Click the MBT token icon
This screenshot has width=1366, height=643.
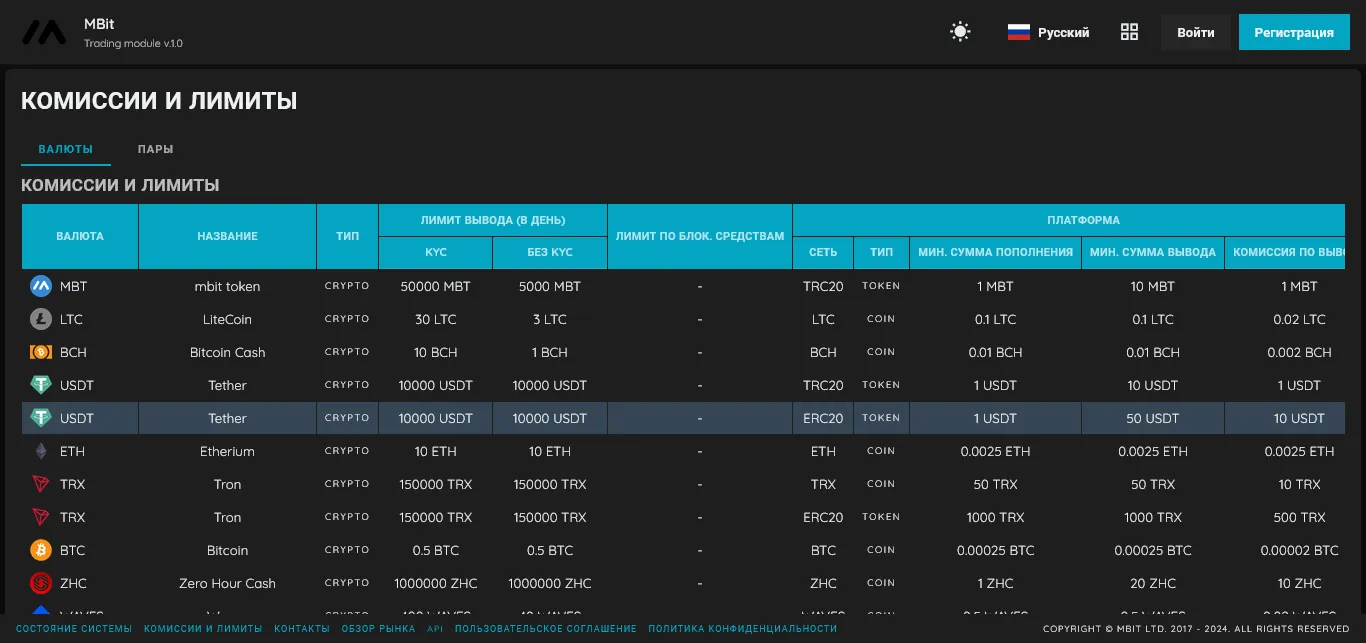41,286
